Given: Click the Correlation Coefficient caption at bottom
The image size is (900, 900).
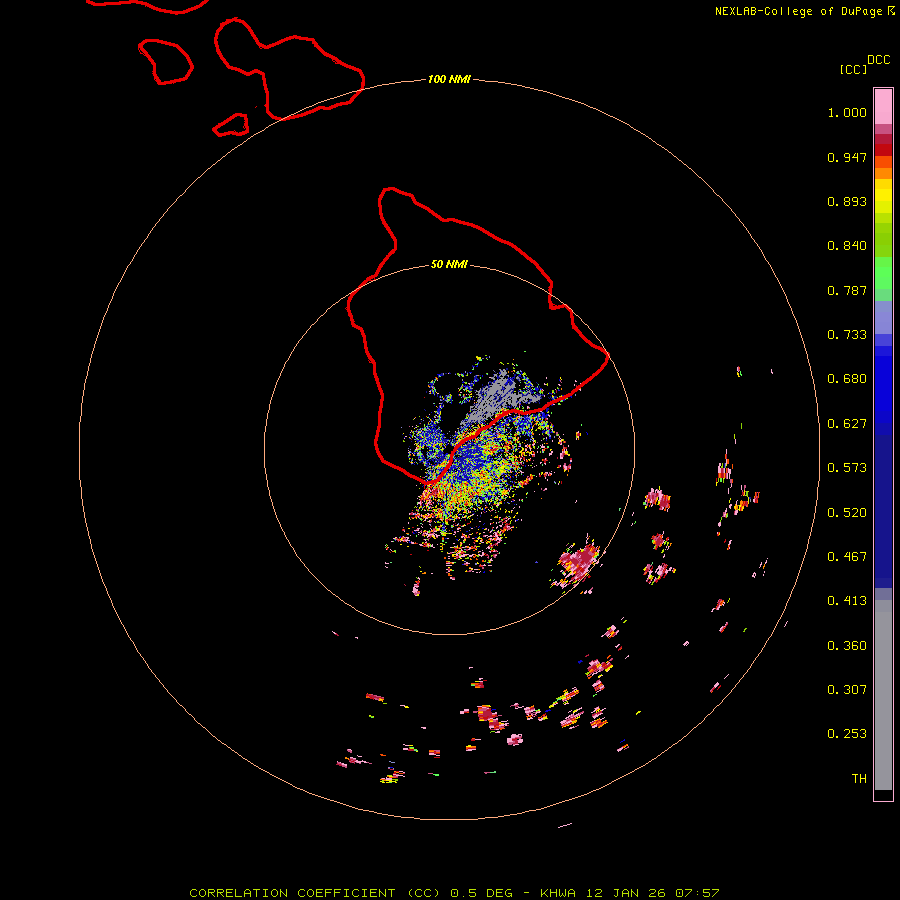Looking at the screenshot, I should coord(454,893).
